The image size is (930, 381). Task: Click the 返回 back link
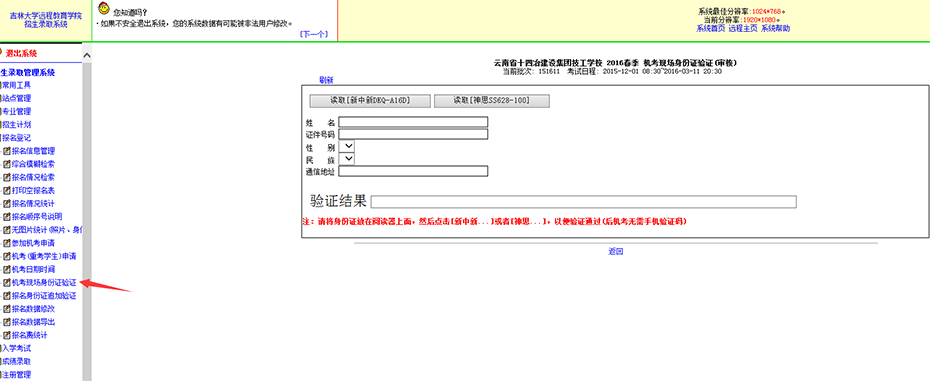pos(616,252)
